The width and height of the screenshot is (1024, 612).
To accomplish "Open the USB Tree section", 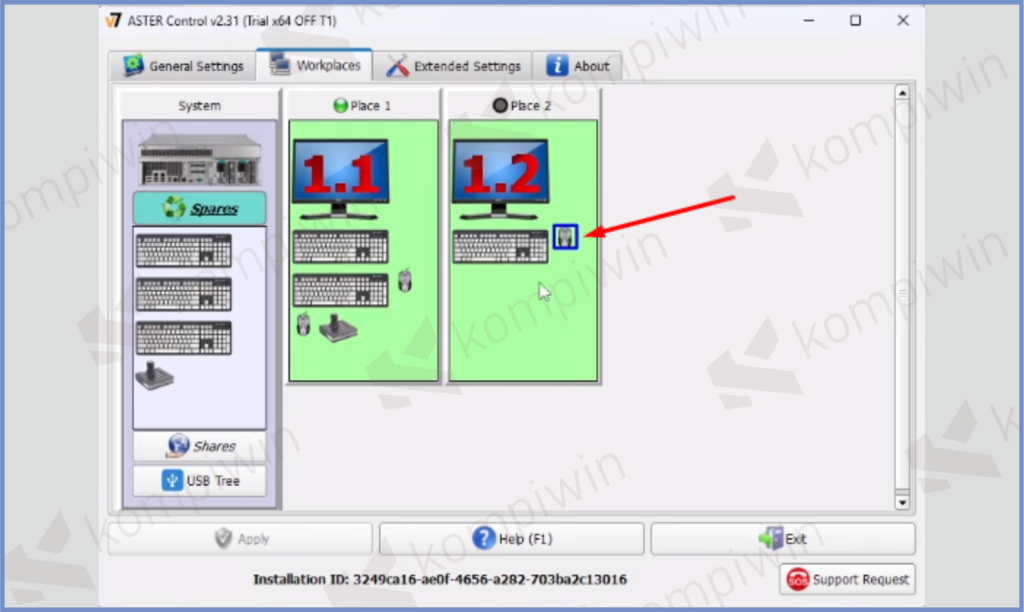I will [x=200, y=481].
